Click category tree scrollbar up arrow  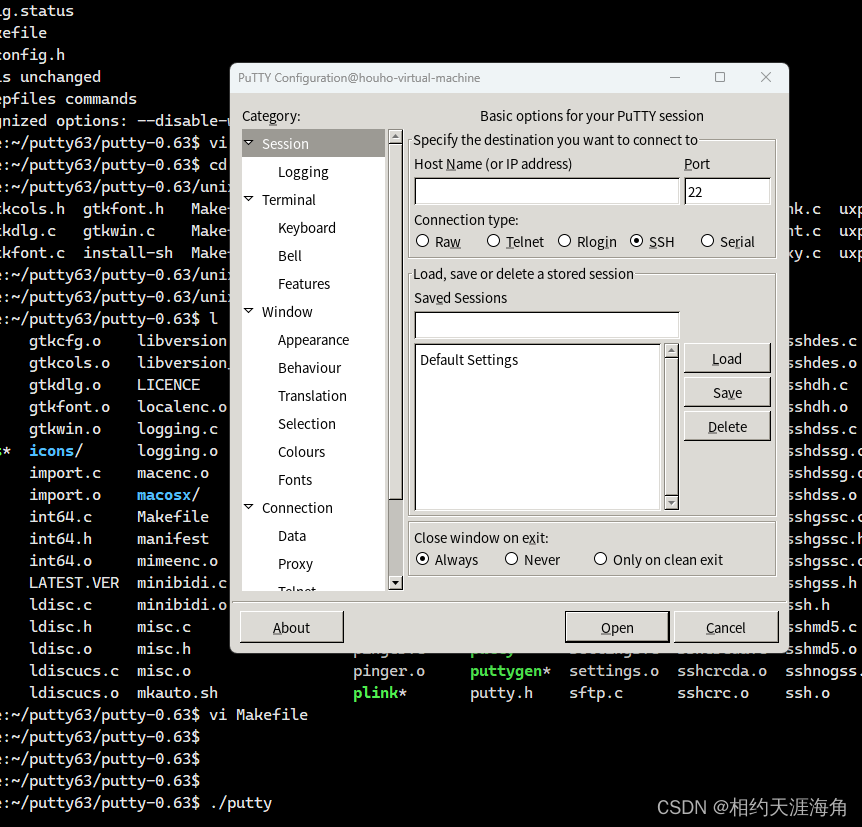click(x=395, y=136)
